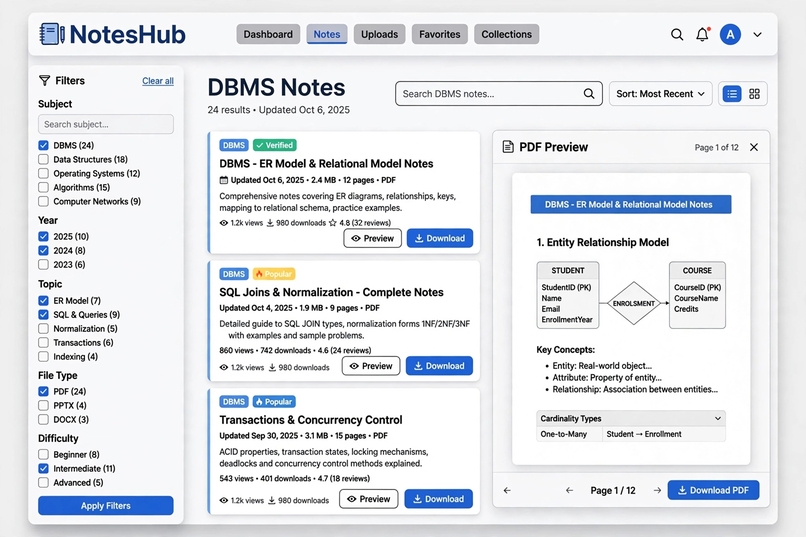Click the magnifier inside Search DBMS notes

(x=589, y=94)
